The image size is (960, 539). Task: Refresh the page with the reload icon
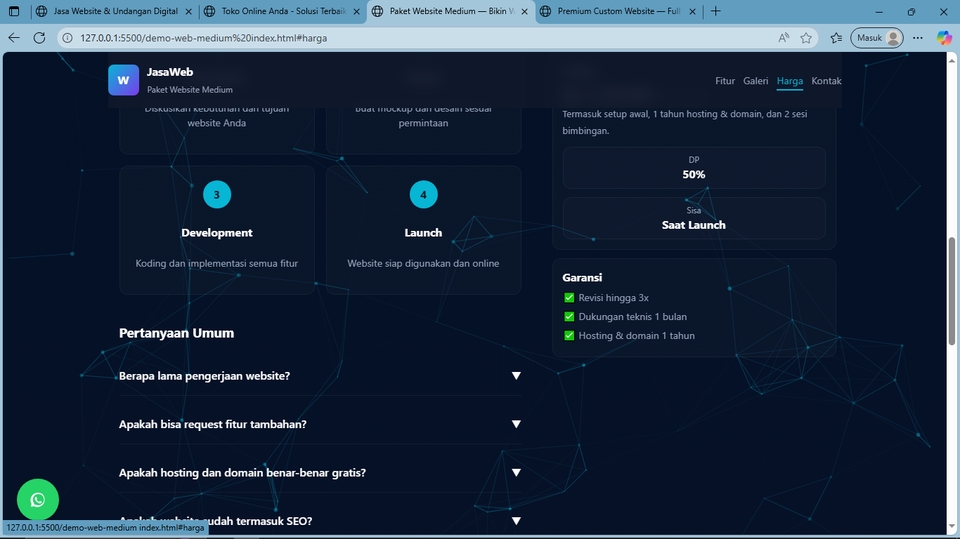point(39,38)
